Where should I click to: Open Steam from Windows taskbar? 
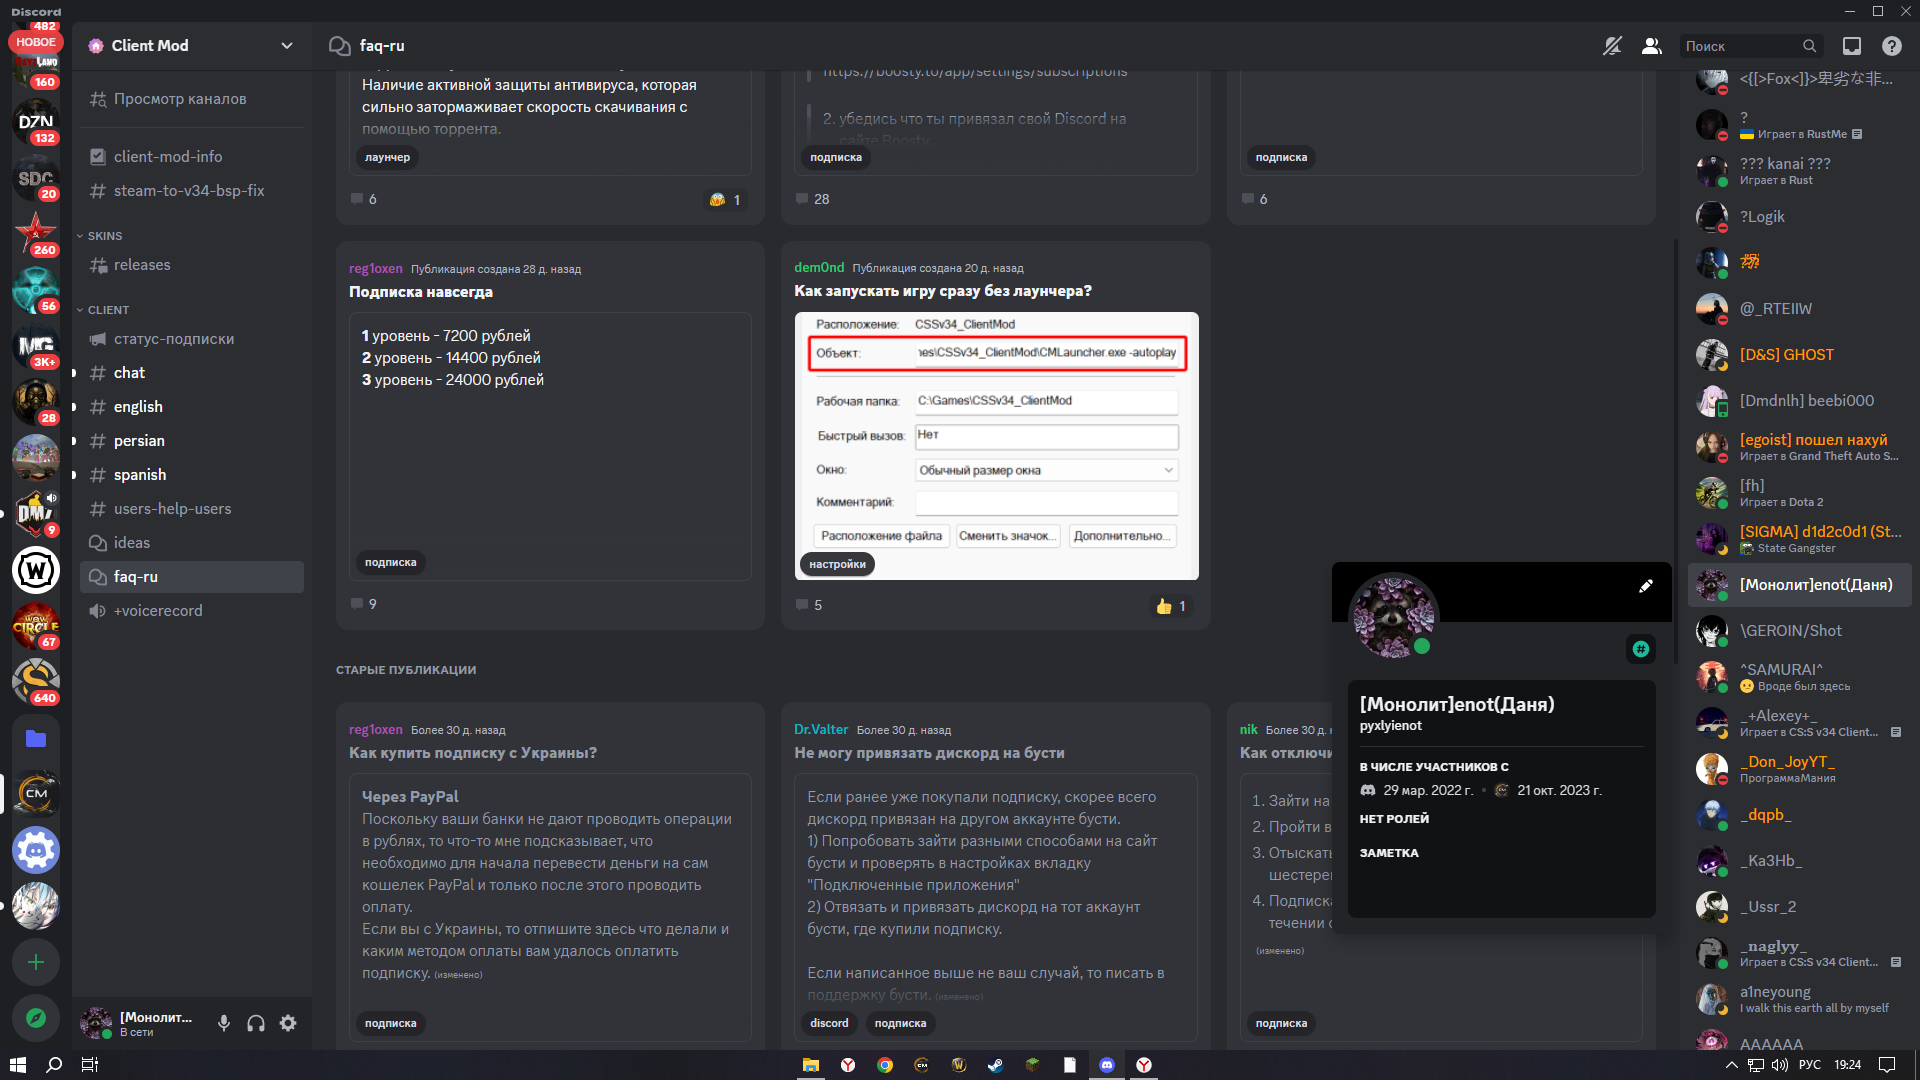pos(995,1065)
